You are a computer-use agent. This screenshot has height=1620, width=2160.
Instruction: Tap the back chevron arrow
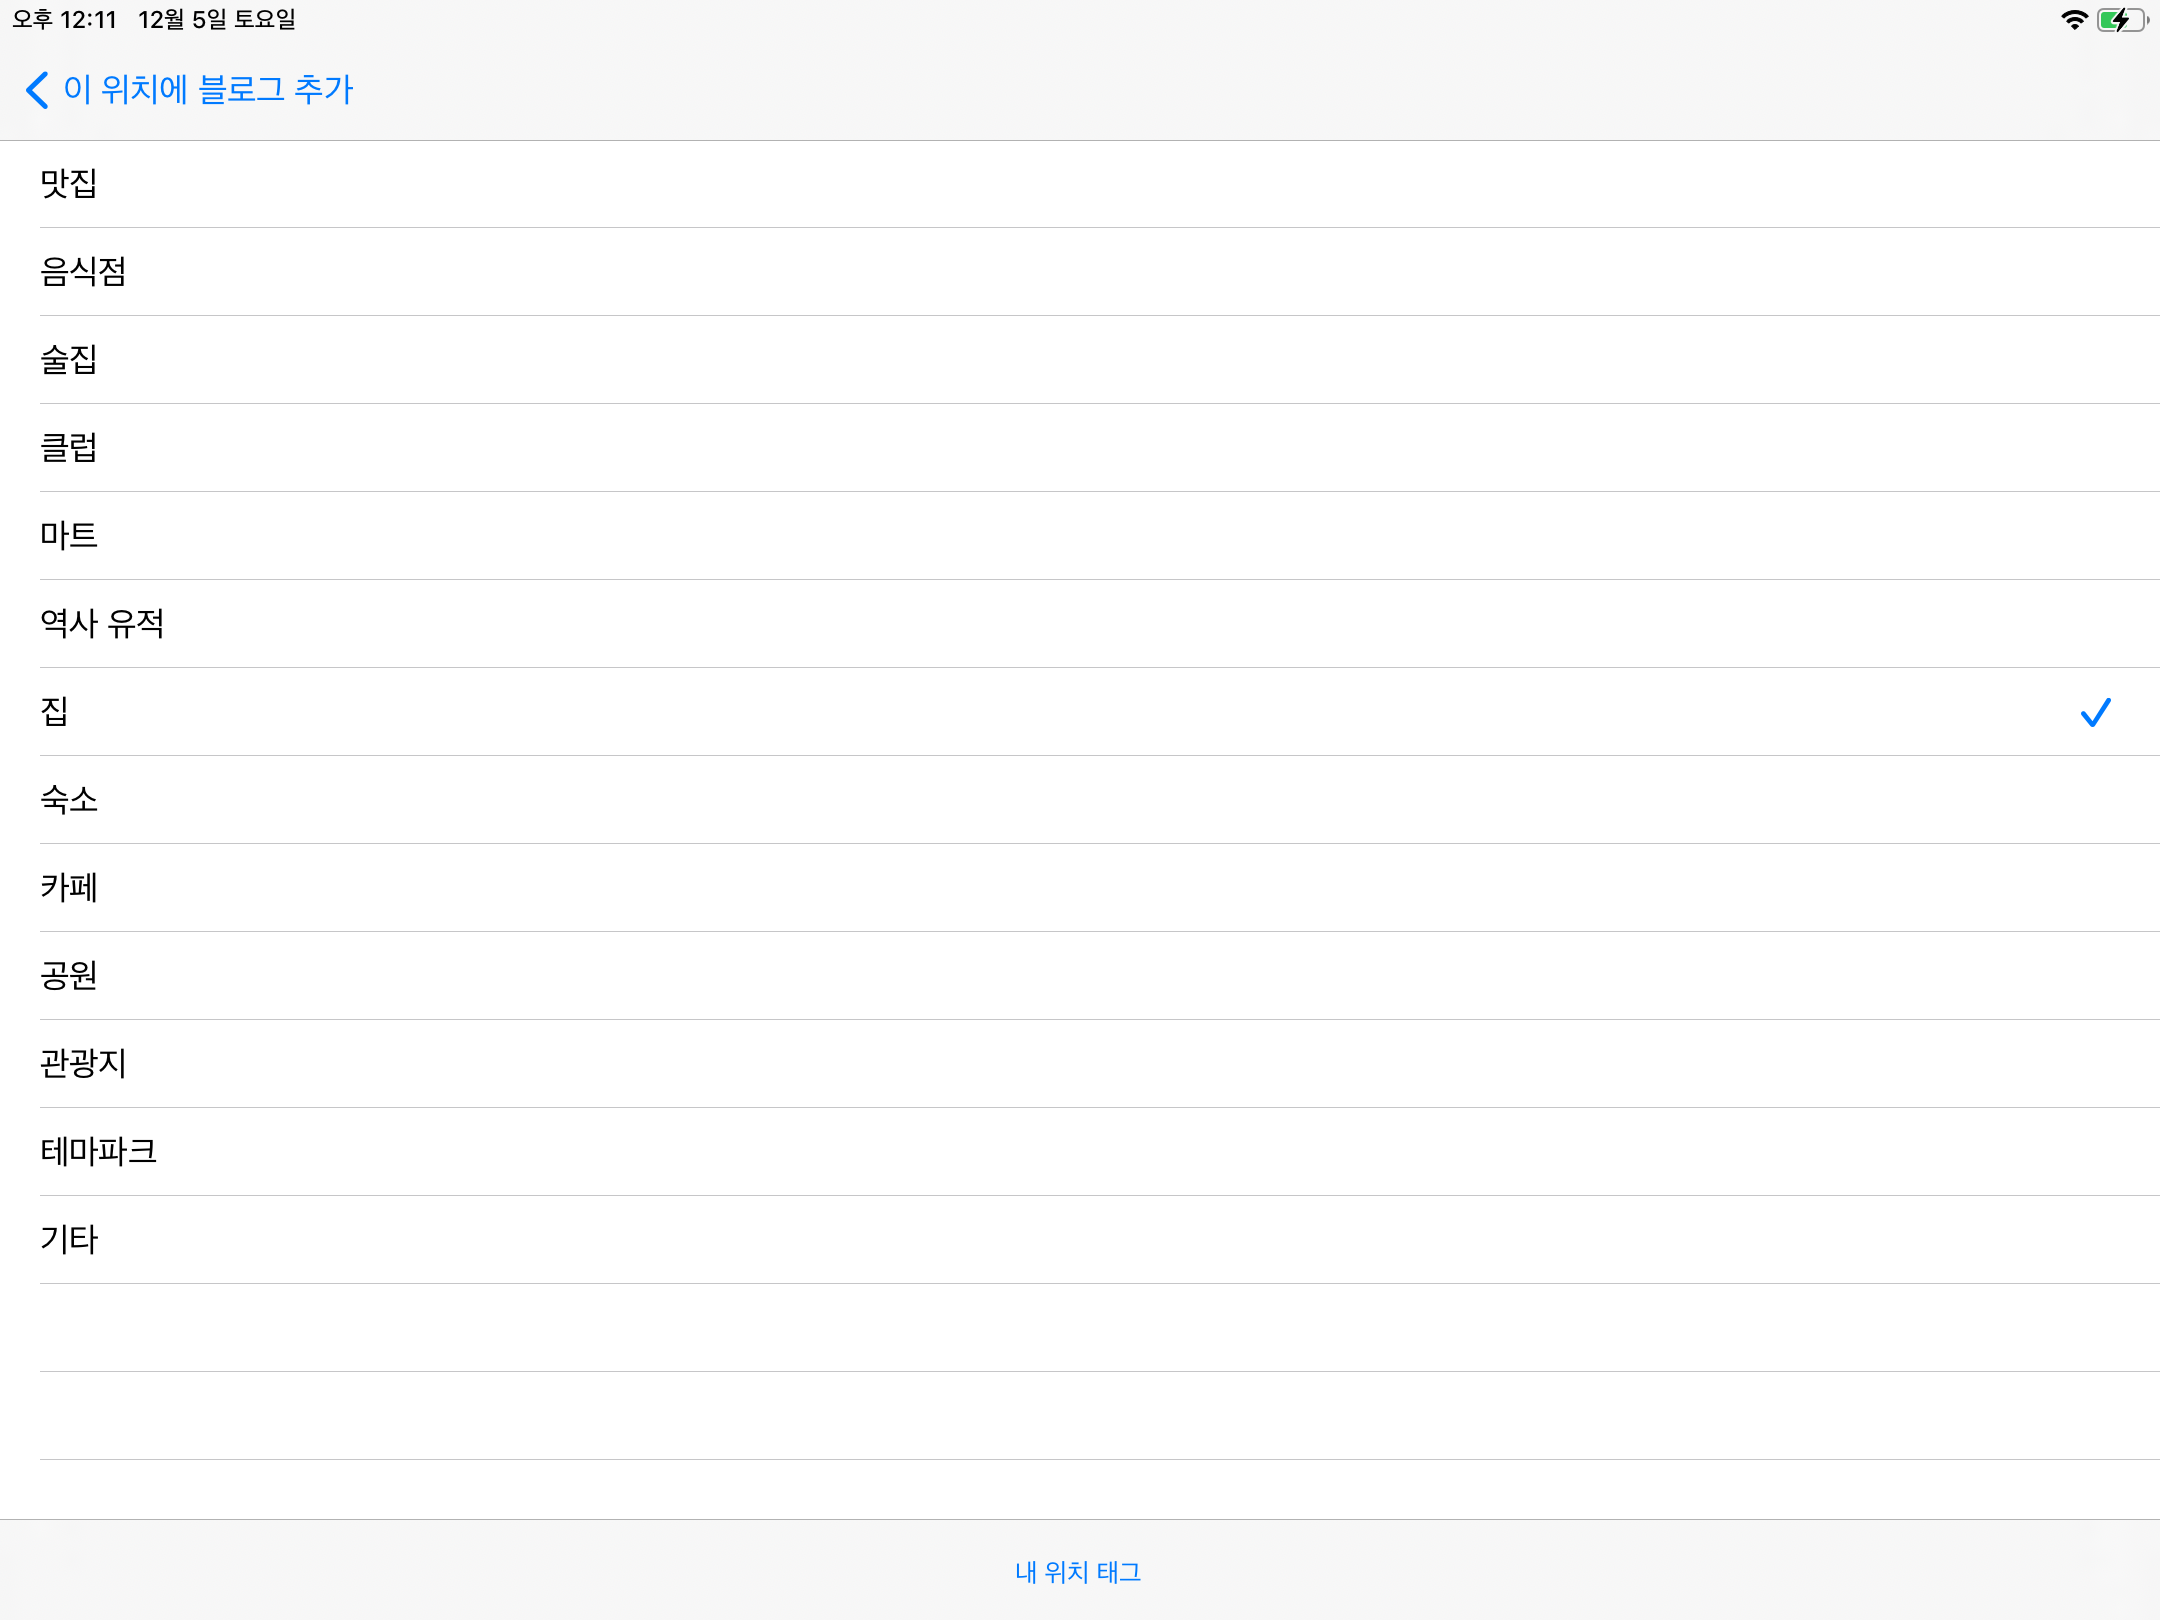[37, 90]
